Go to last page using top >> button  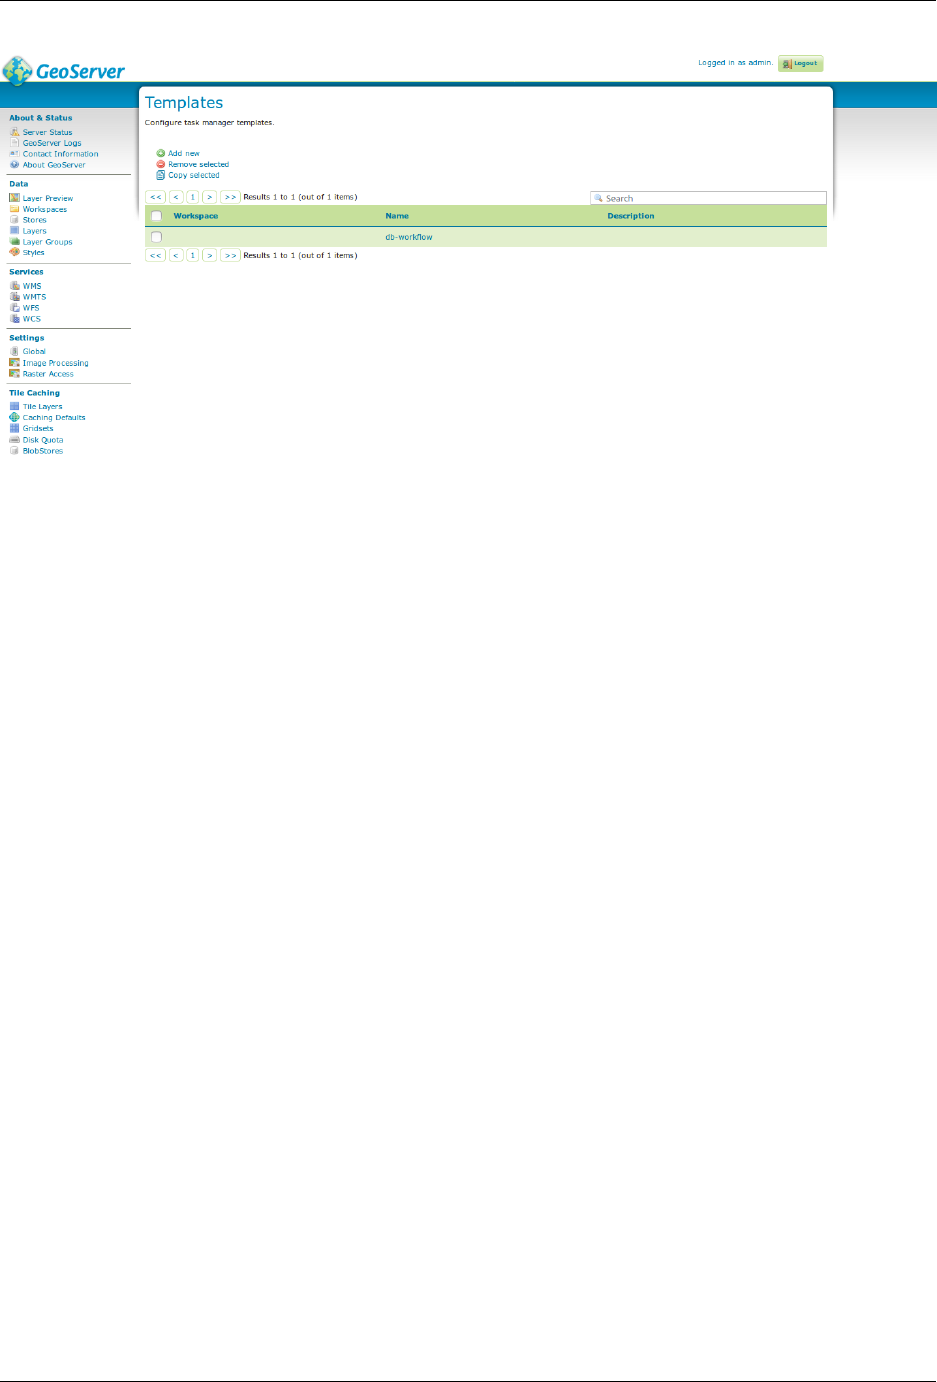click(230, 197)
